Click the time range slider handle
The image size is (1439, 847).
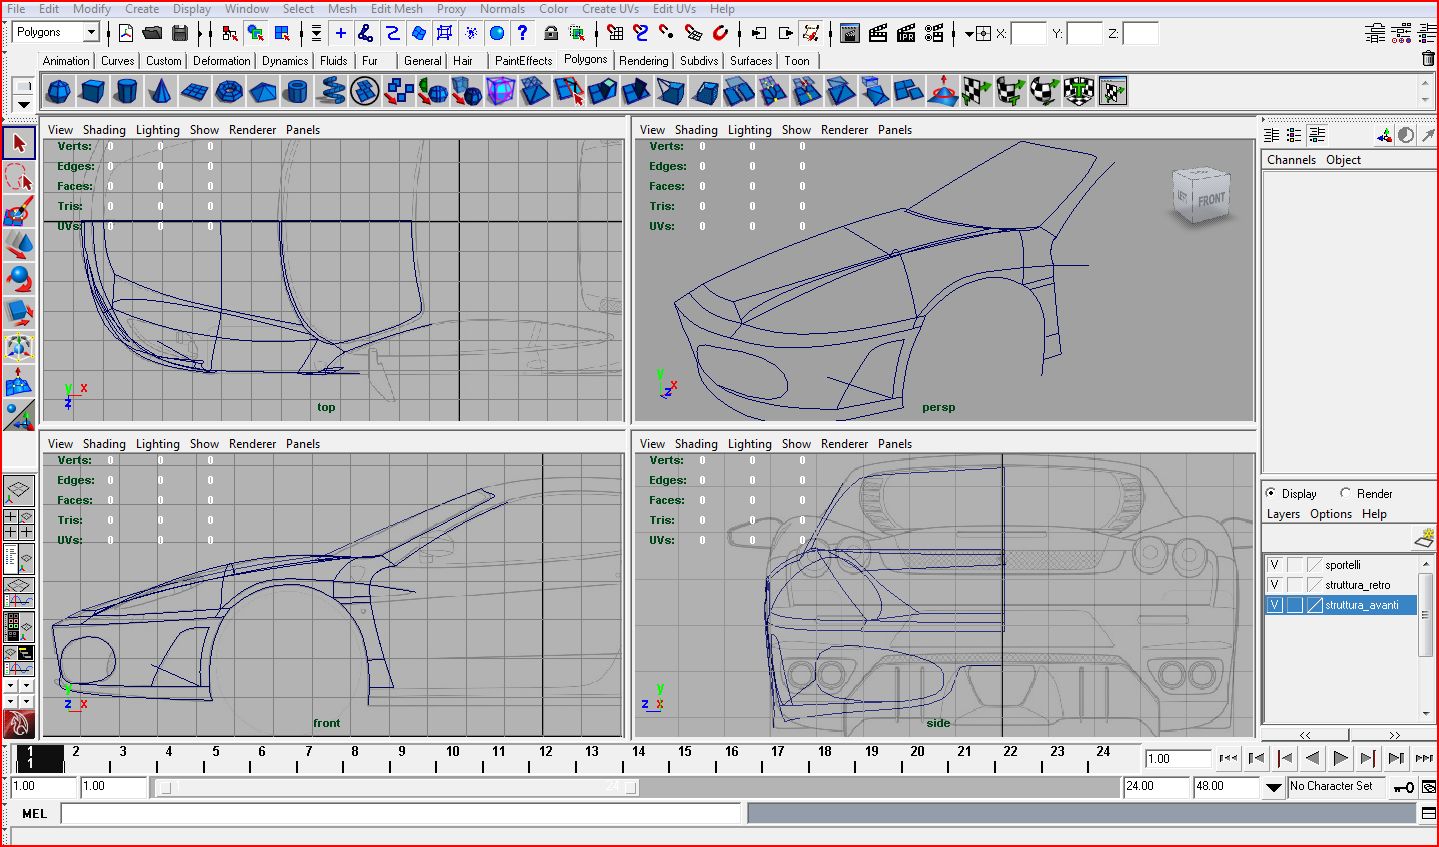[x=165, y=787]
